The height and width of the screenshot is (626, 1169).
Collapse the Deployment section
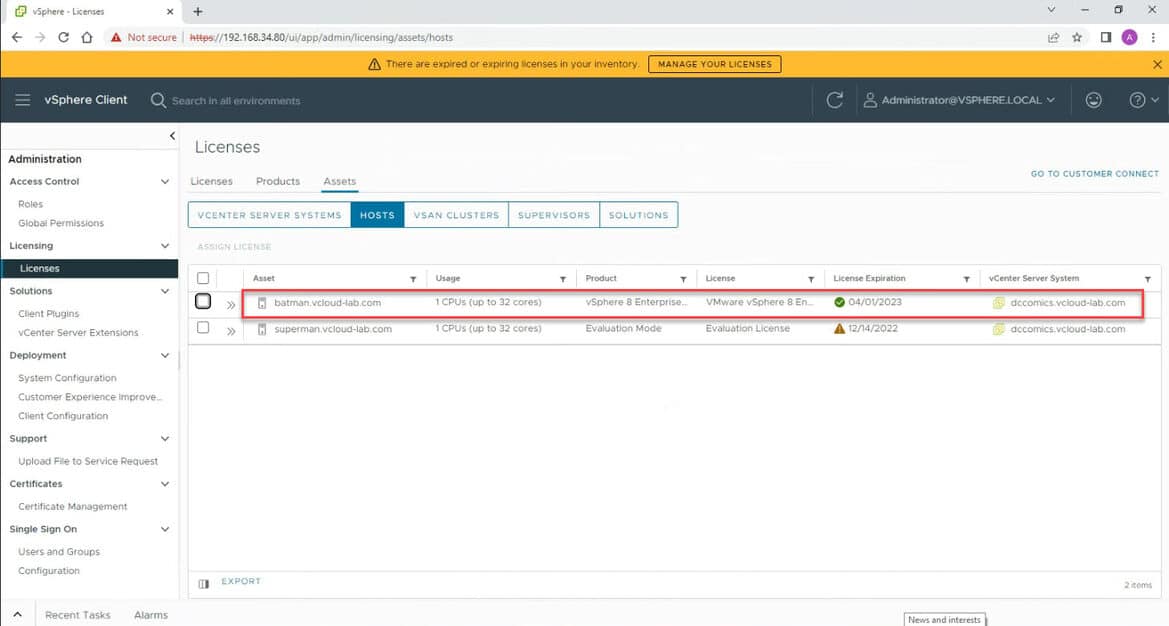click(x=165, y=355)
